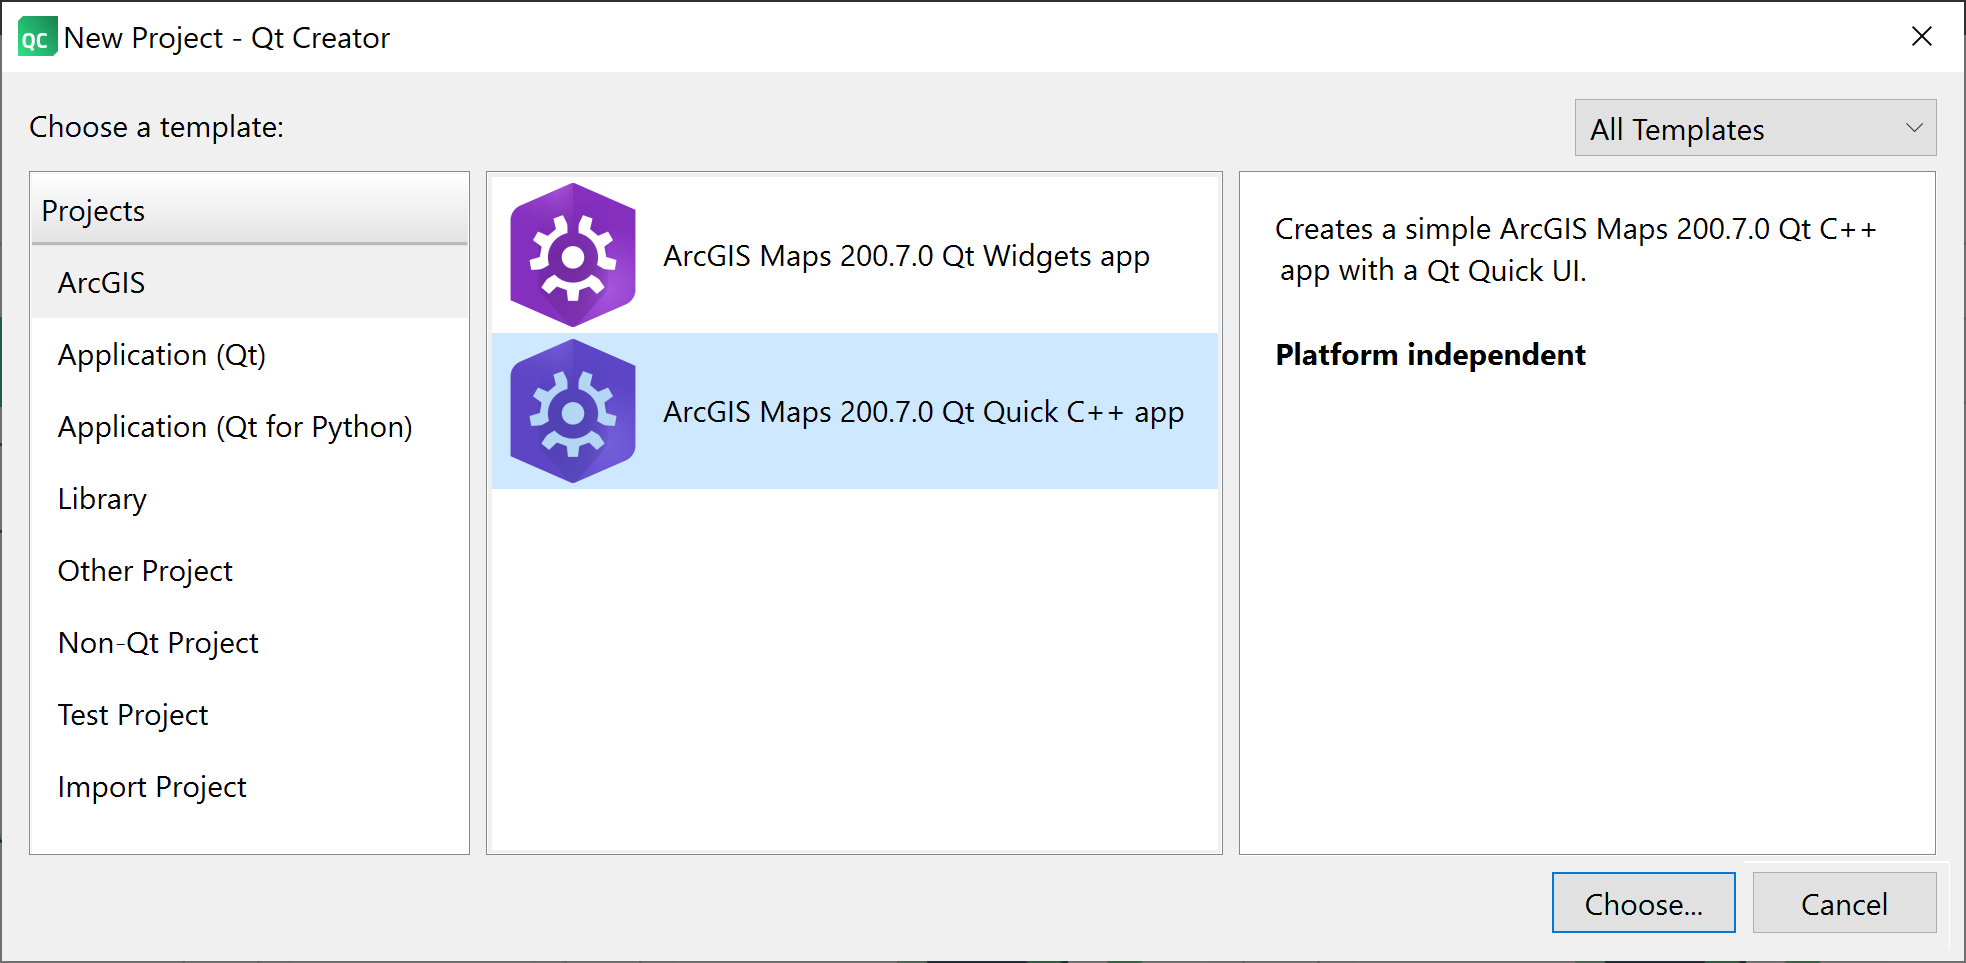Viewport: 1966px width, 963px height.
Task: Click the Platform independent description text
Action: 1430,355
